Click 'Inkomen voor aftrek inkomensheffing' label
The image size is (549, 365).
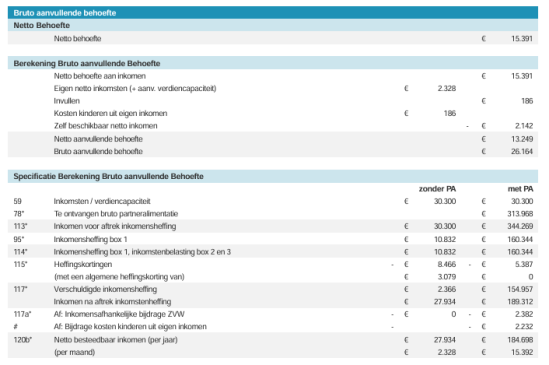[x=115, y=226]
